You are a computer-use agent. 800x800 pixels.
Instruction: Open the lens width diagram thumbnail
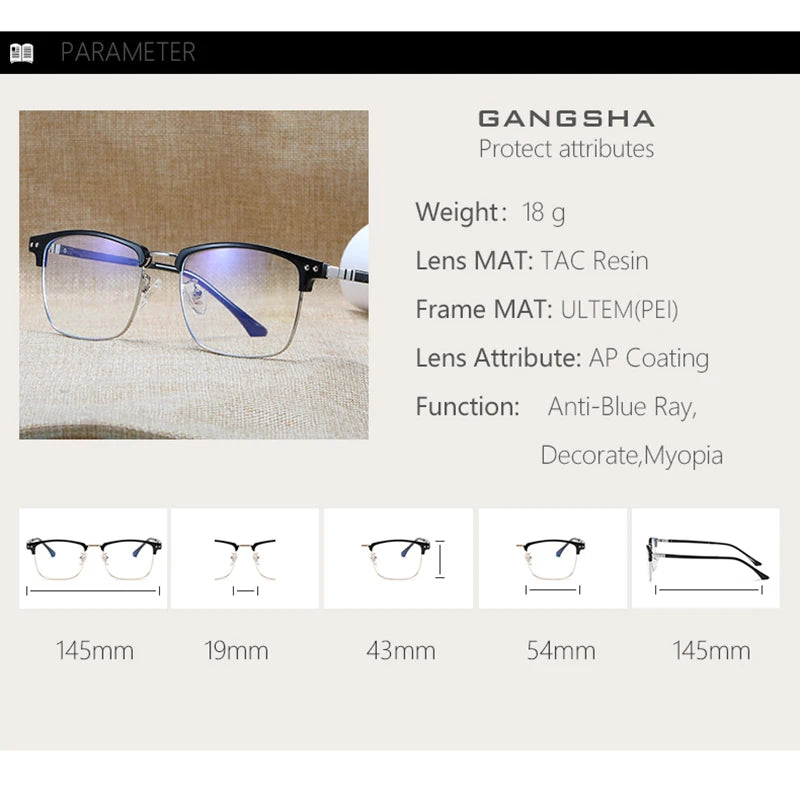[553, 558]
